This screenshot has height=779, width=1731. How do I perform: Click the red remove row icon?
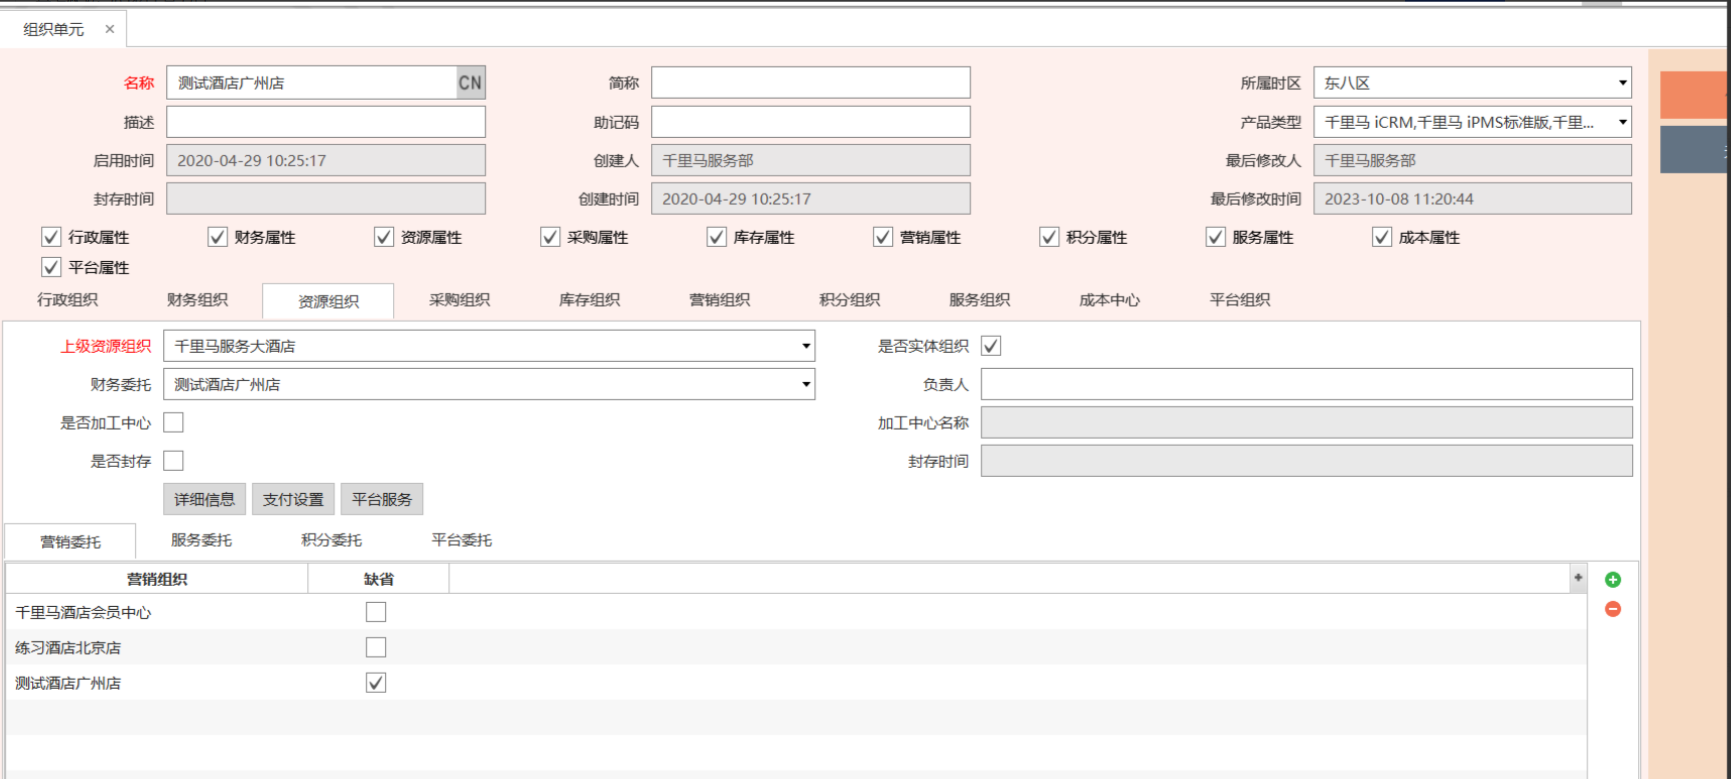point(1612,609)
